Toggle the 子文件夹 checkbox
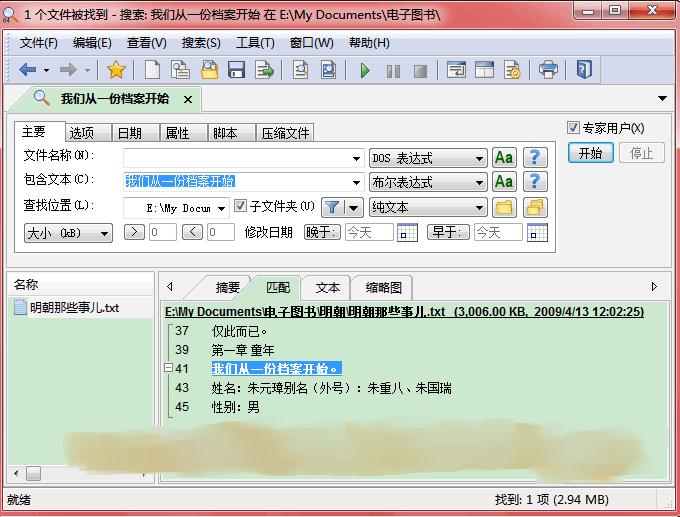 (240, 205)
